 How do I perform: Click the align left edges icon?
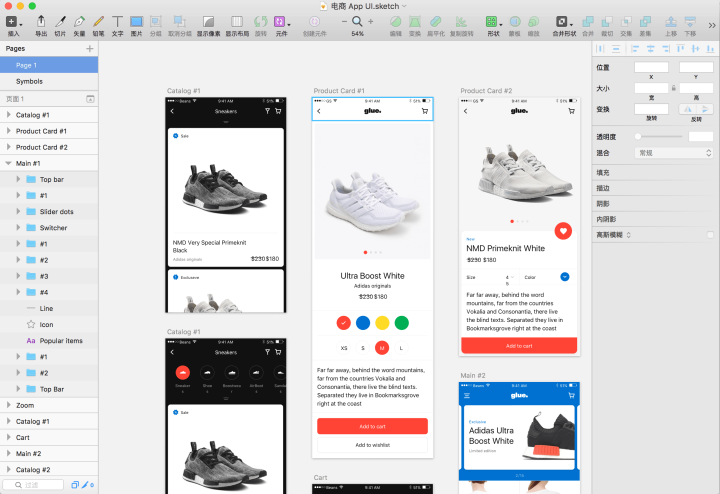click(x=635, y=48)
